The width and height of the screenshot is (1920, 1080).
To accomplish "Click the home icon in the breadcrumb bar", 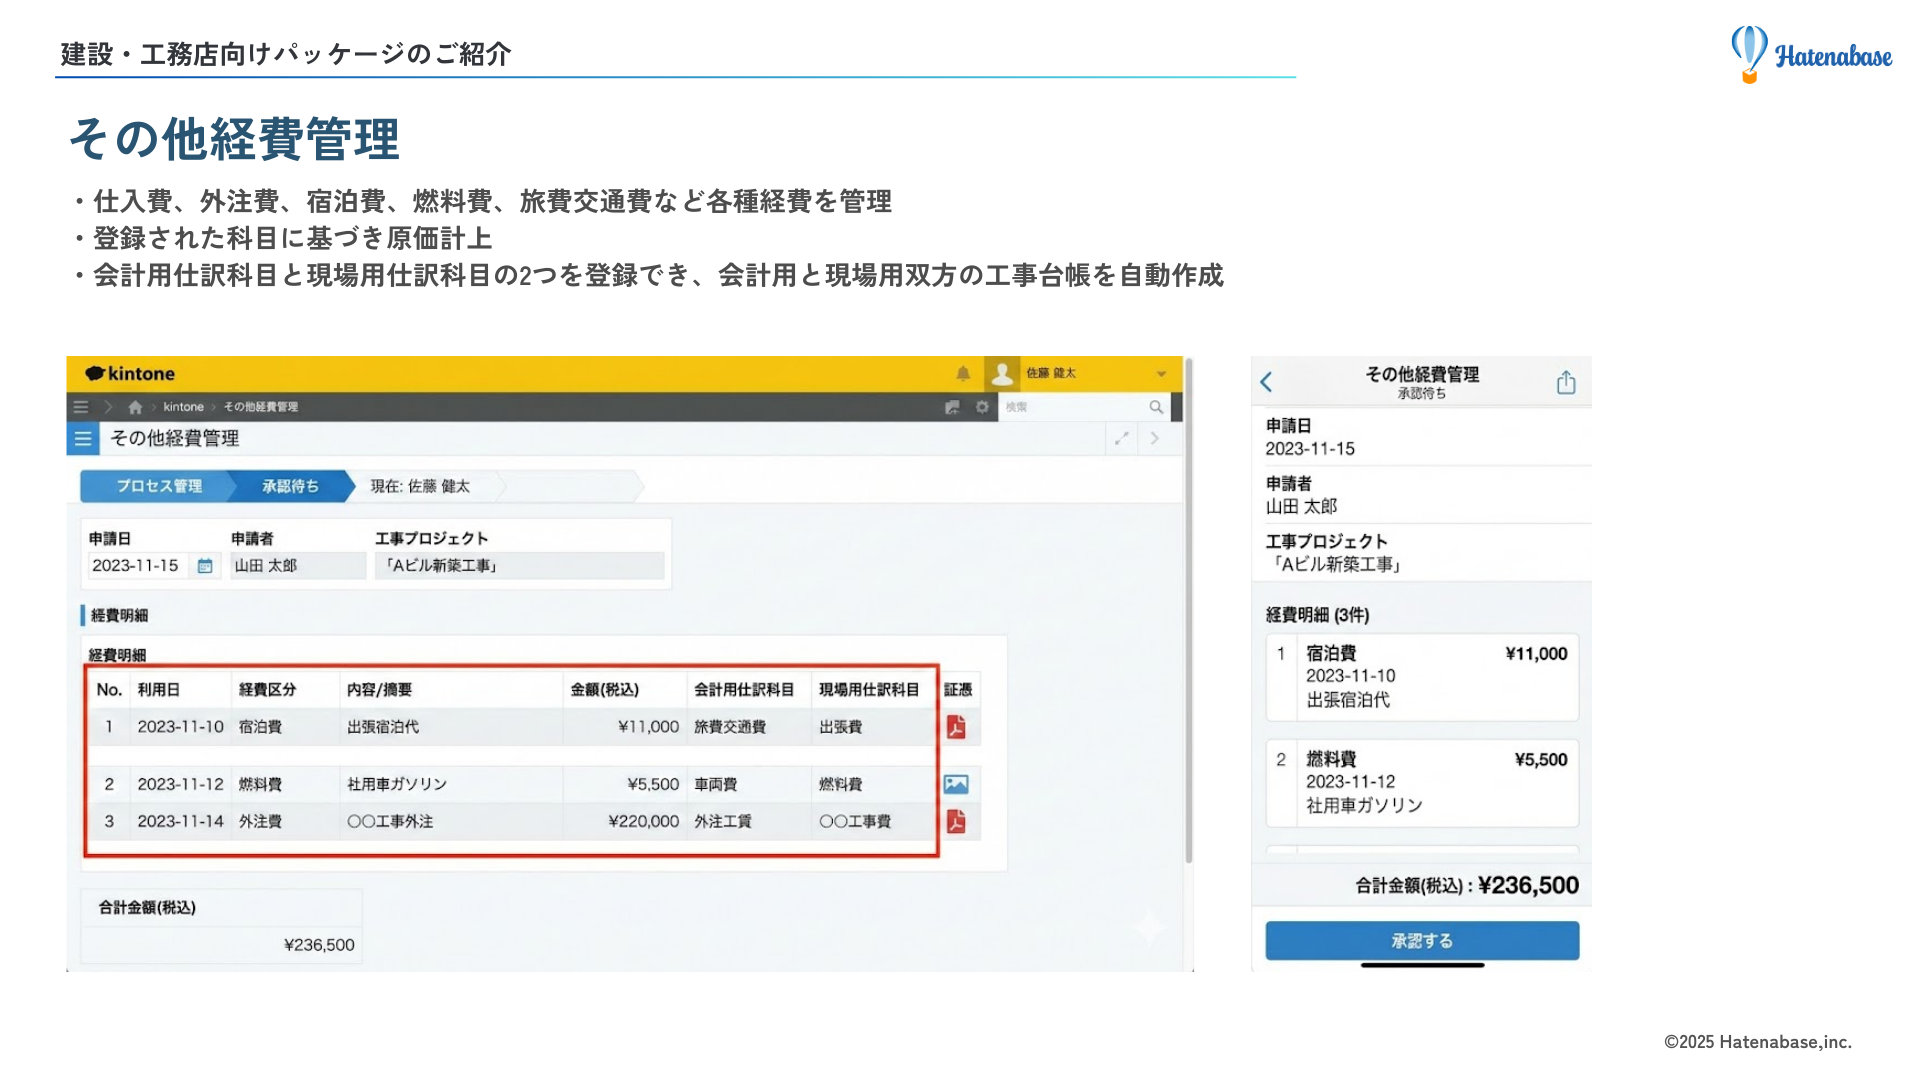I will coord(134,407).
